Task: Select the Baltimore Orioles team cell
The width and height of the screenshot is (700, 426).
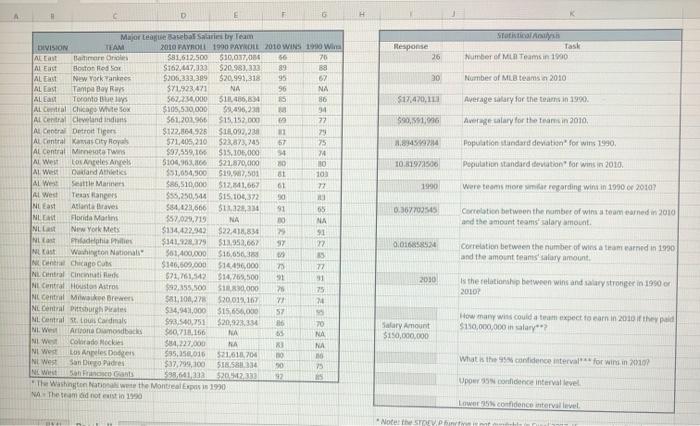Action: coord(114,58)
